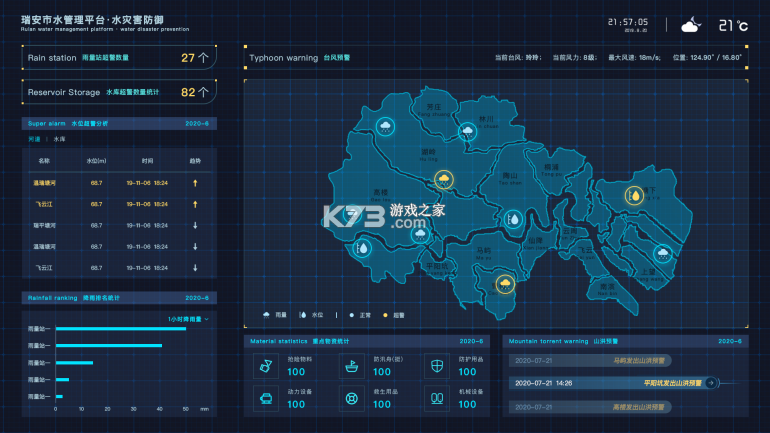Open the 马屿发出山洪预警 warning entry

tap(590, 361)
